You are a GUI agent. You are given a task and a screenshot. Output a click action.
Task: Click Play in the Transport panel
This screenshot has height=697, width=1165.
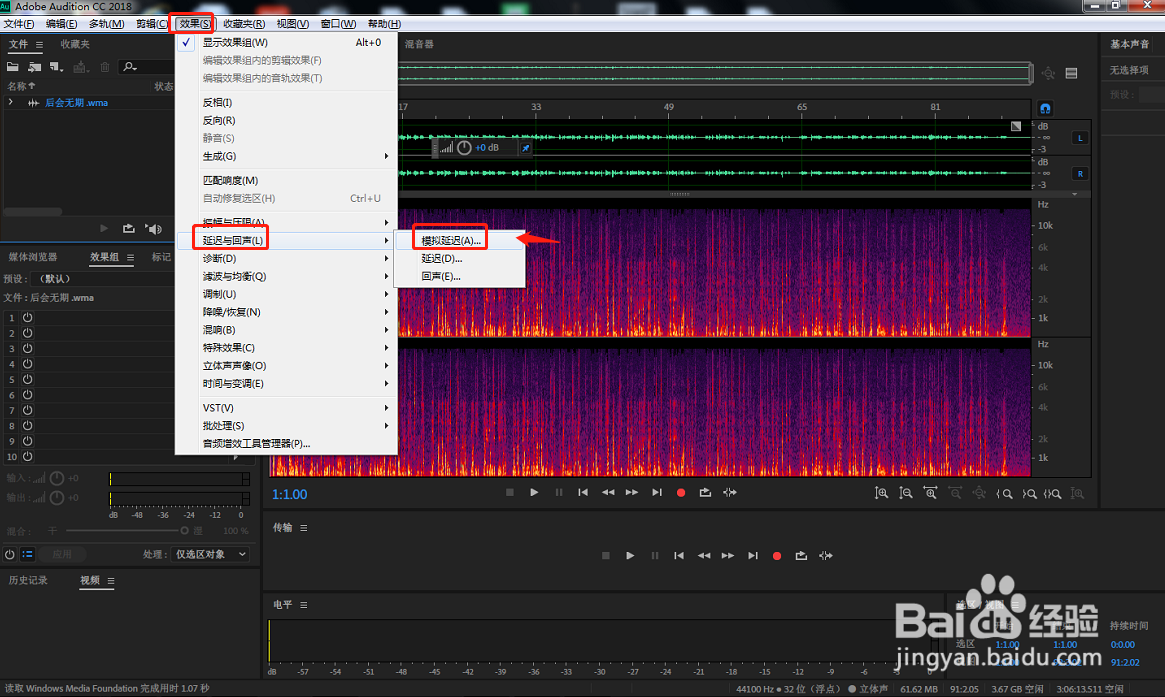630,556
